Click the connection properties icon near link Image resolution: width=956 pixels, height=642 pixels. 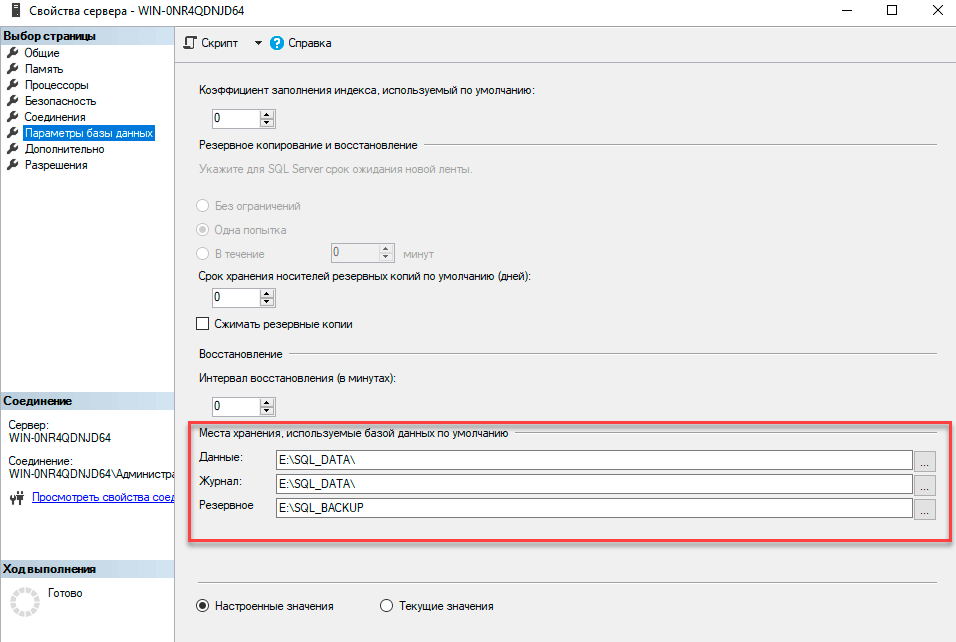coord(15,497)
